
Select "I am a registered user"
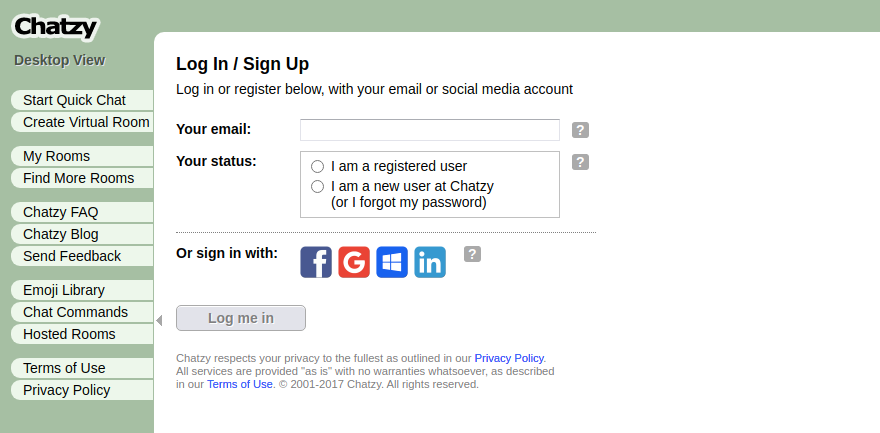tap(318, 167)
